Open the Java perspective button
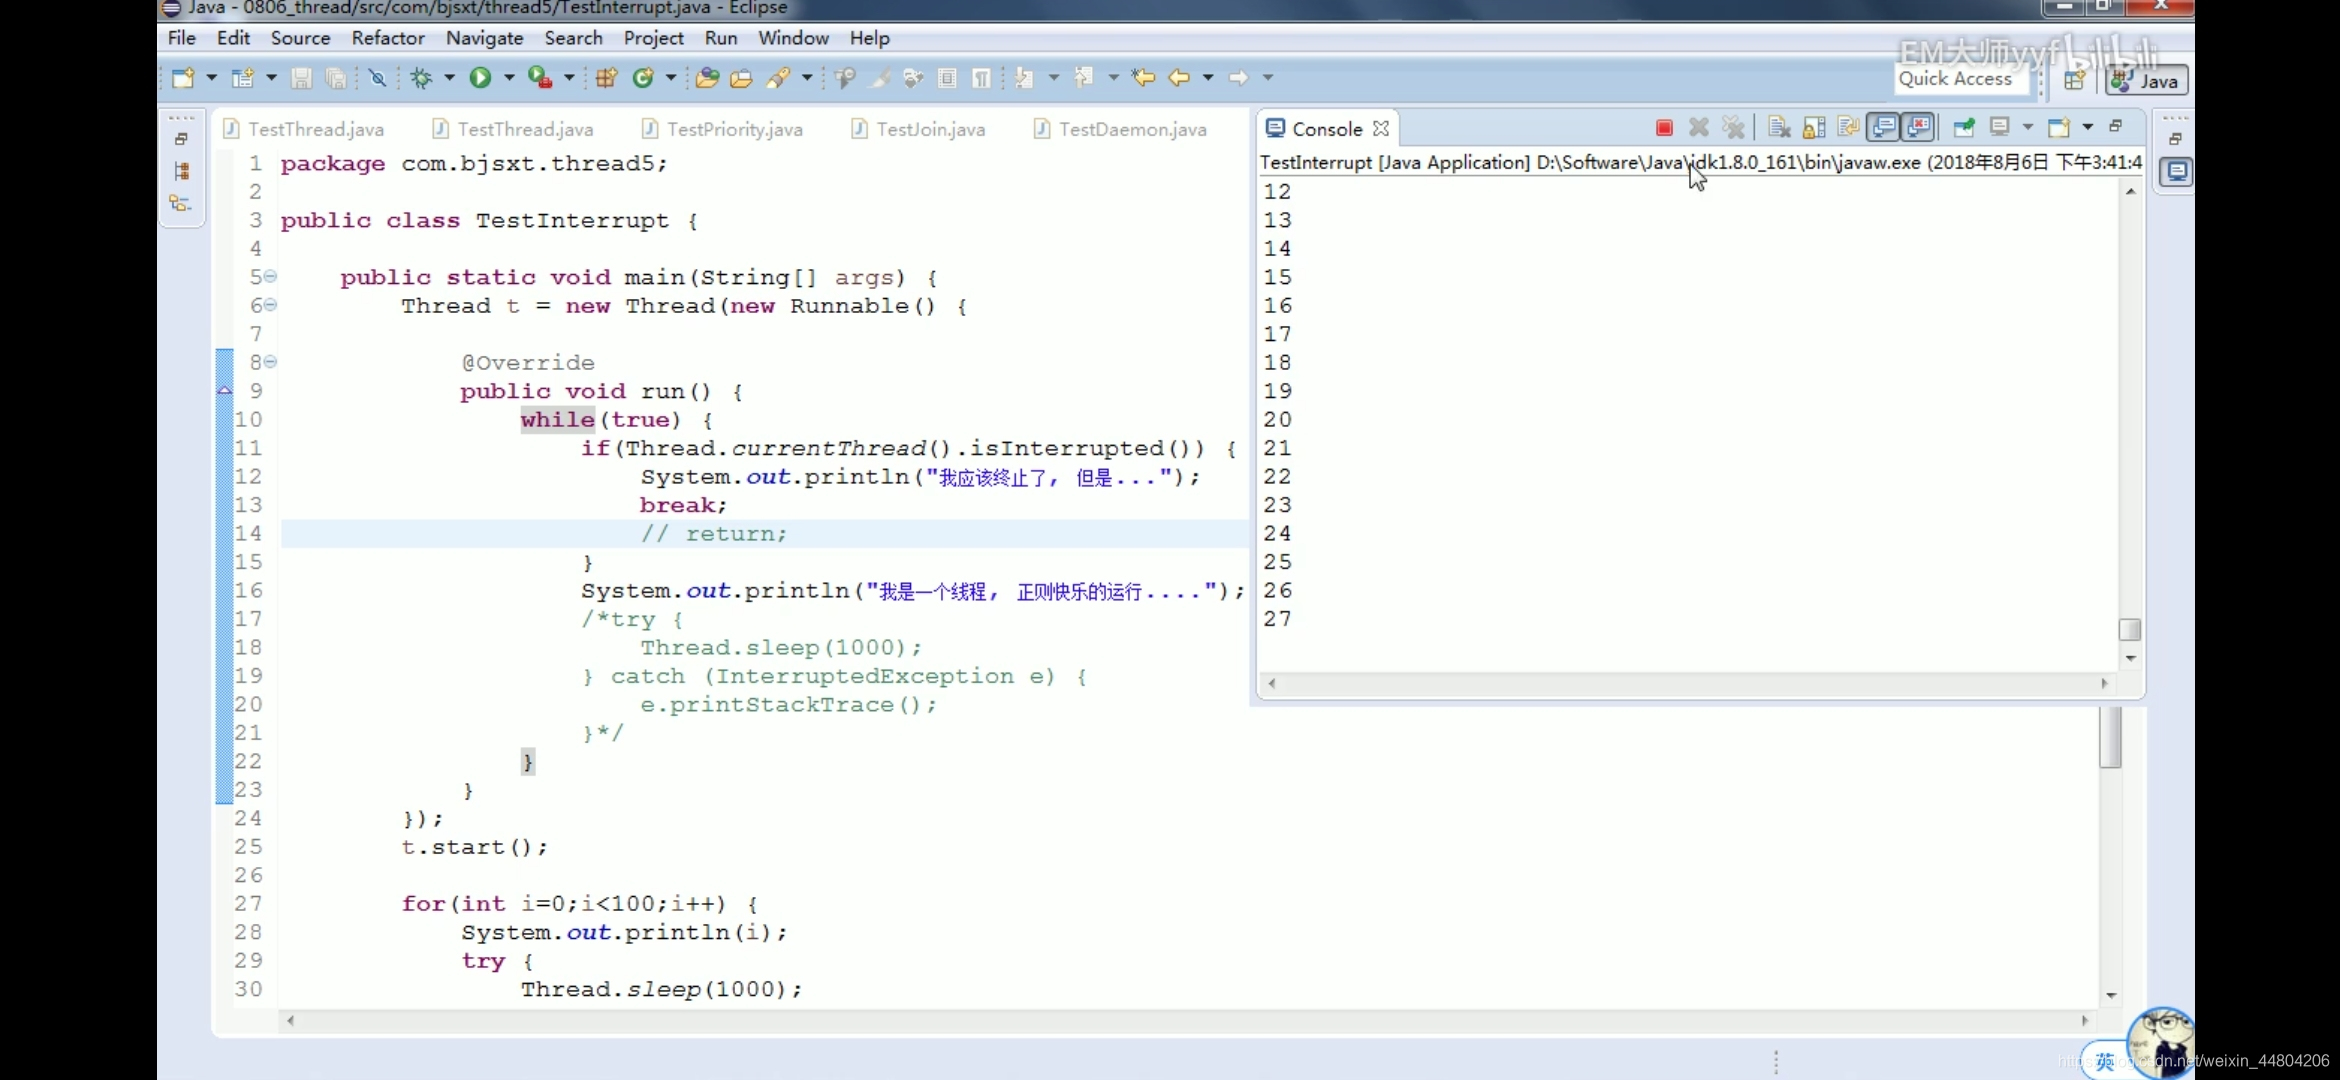The height and width of the screenshot is (1080, 2340). (2147, 81)
